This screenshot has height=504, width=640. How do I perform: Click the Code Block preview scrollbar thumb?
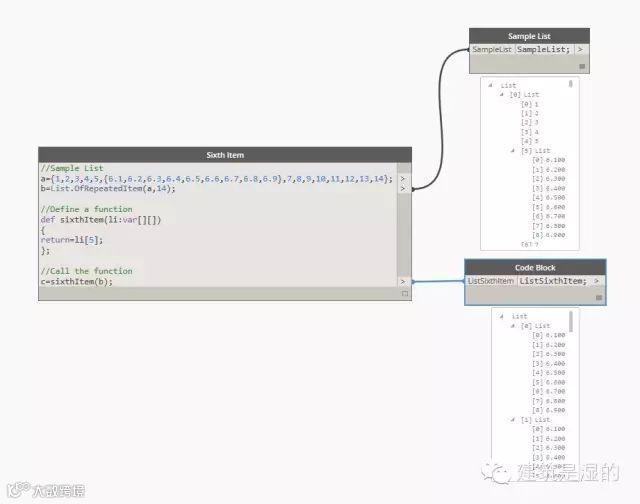[571, 322]
